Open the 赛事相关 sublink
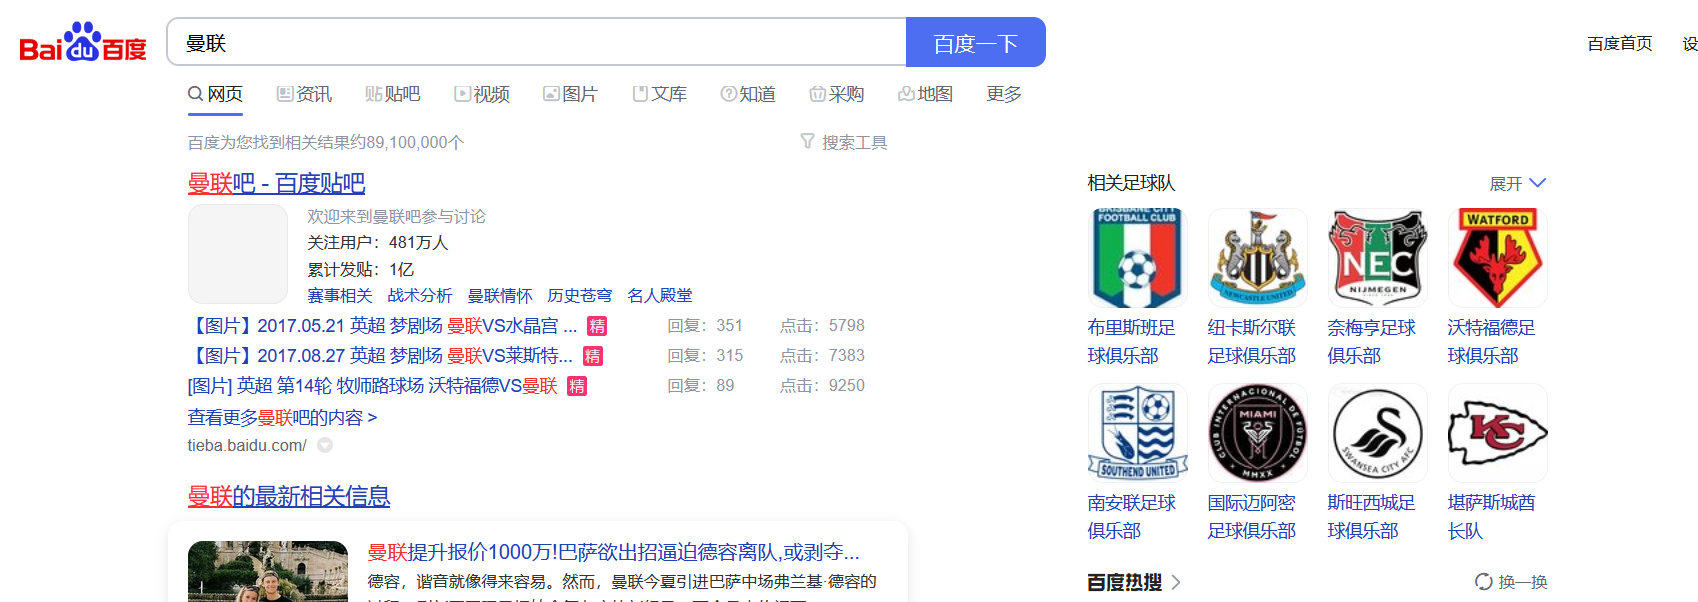This screenshot has width=1698, height=602. (340, 296)
